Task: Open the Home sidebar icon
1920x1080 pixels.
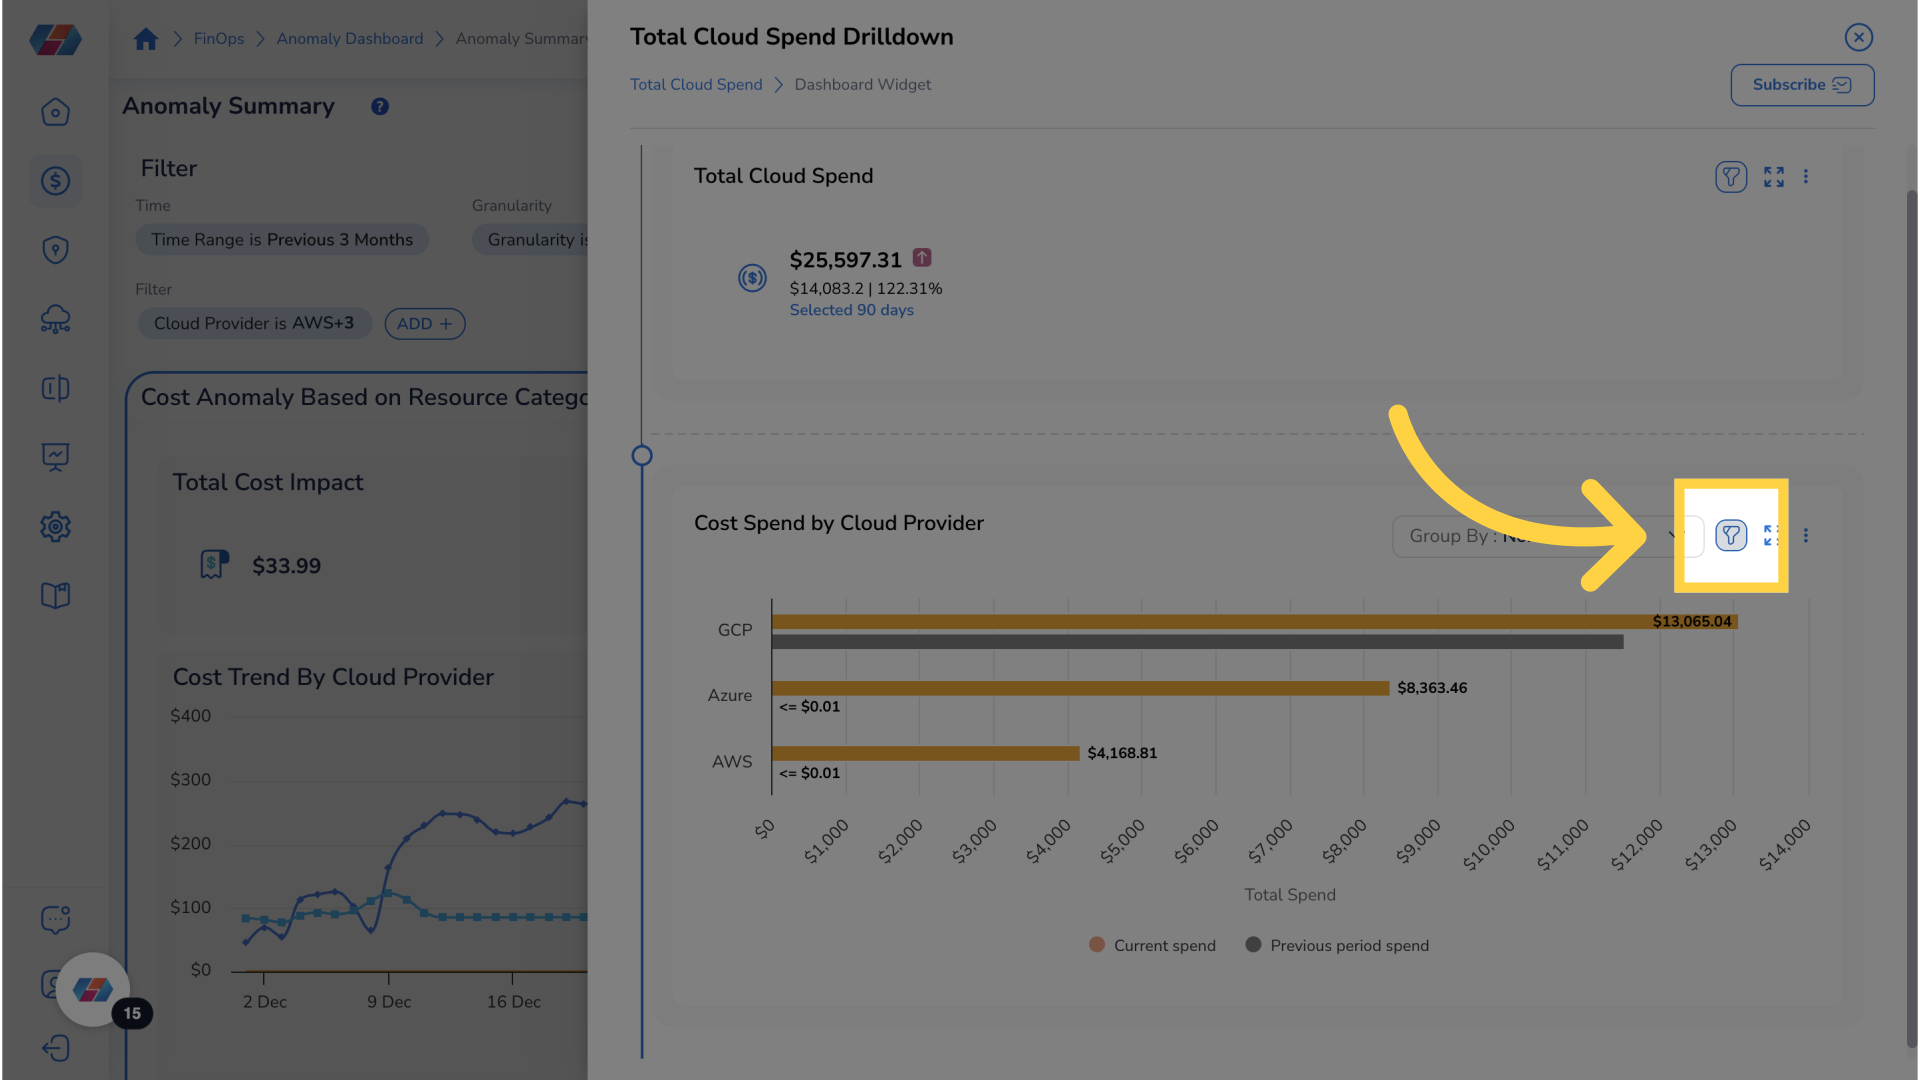Action: (55, 112)
